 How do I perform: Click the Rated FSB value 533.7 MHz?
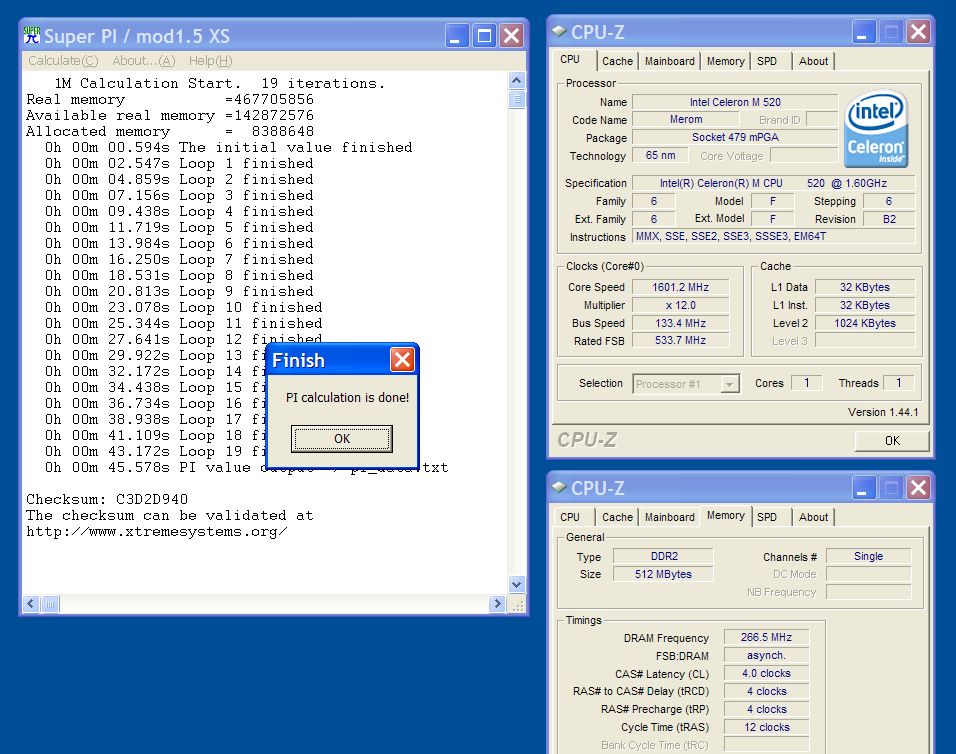tap(680, 340)
